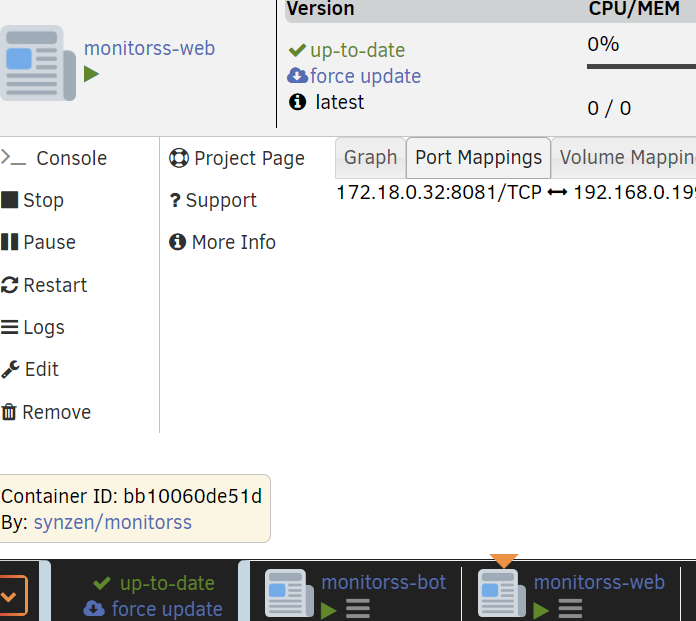Click the monitorss-bot newspaper icon in the bottom bar
This screenshot has height=621, width=696.
point(289,593)
